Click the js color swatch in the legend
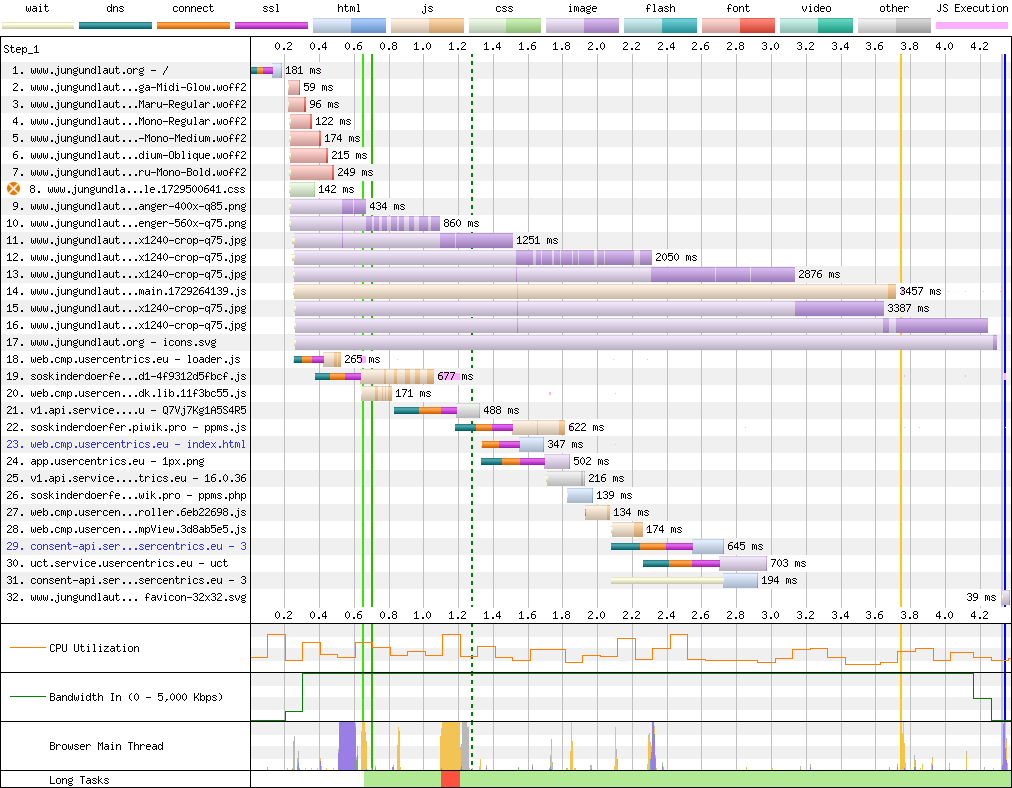This screenshot has width=1012, height=788. click(x=427, y=26)
